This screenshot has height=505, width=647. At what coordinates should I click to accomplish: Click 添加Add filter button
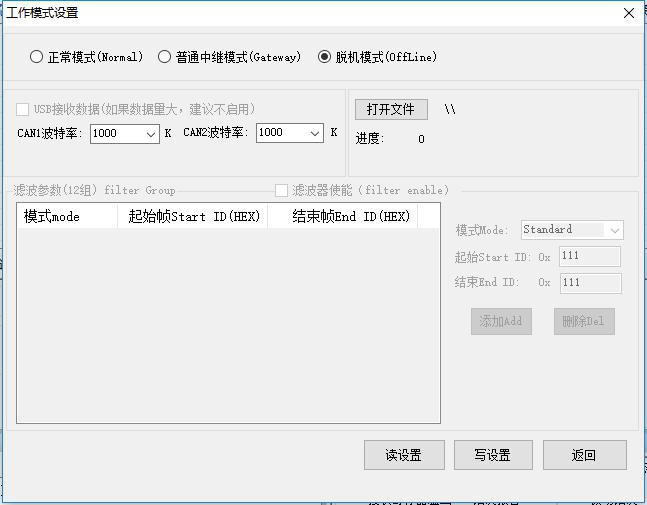[x=501, y=321]
